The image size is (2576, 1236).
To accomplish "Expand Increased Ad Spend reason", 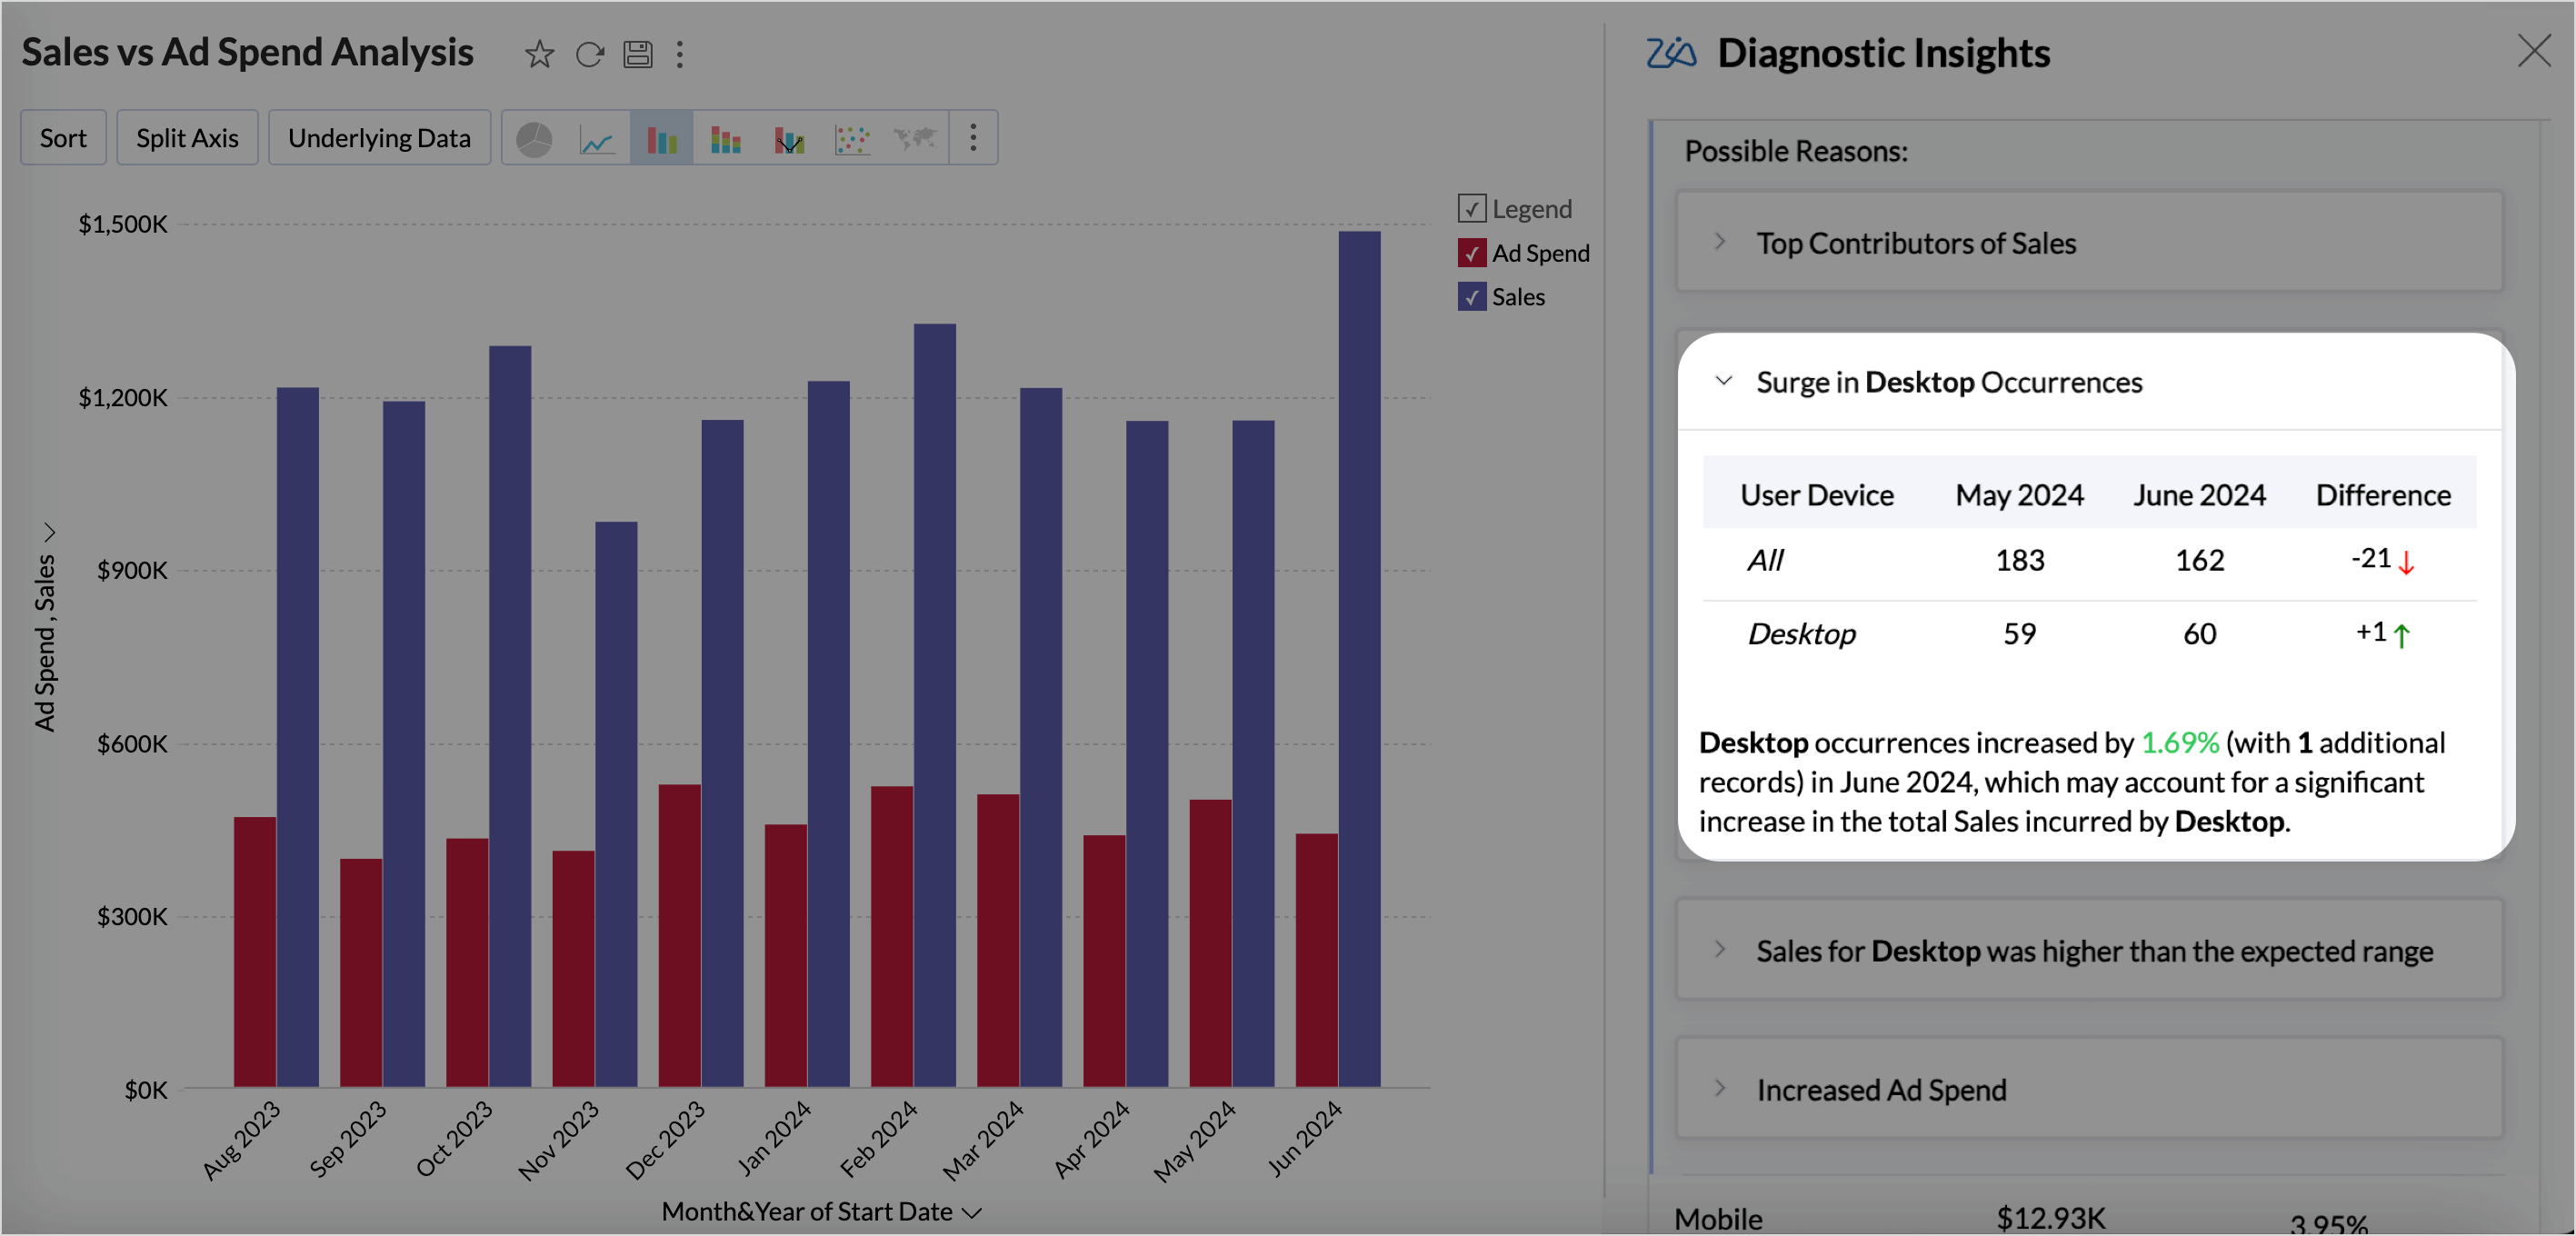I will (1880, 1089).
